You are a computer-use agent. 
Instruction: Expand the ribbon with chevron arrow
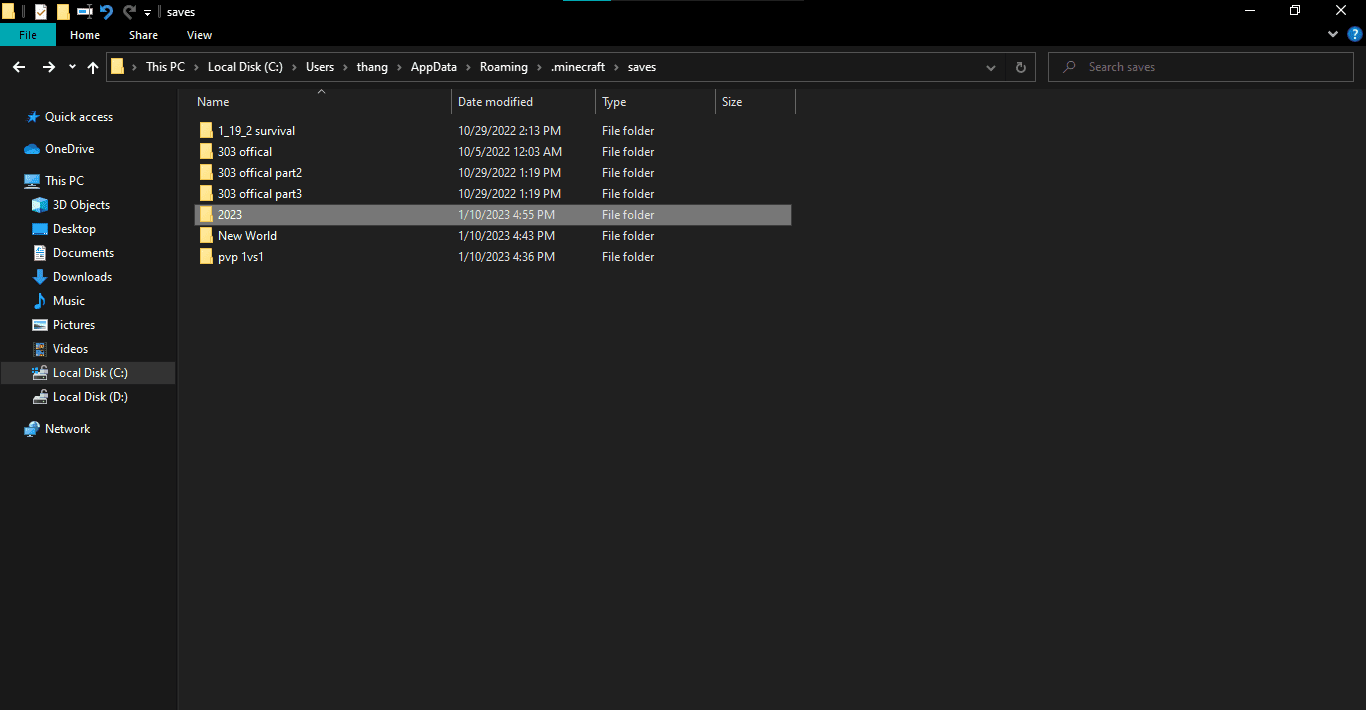click(x=1333, y=34)
